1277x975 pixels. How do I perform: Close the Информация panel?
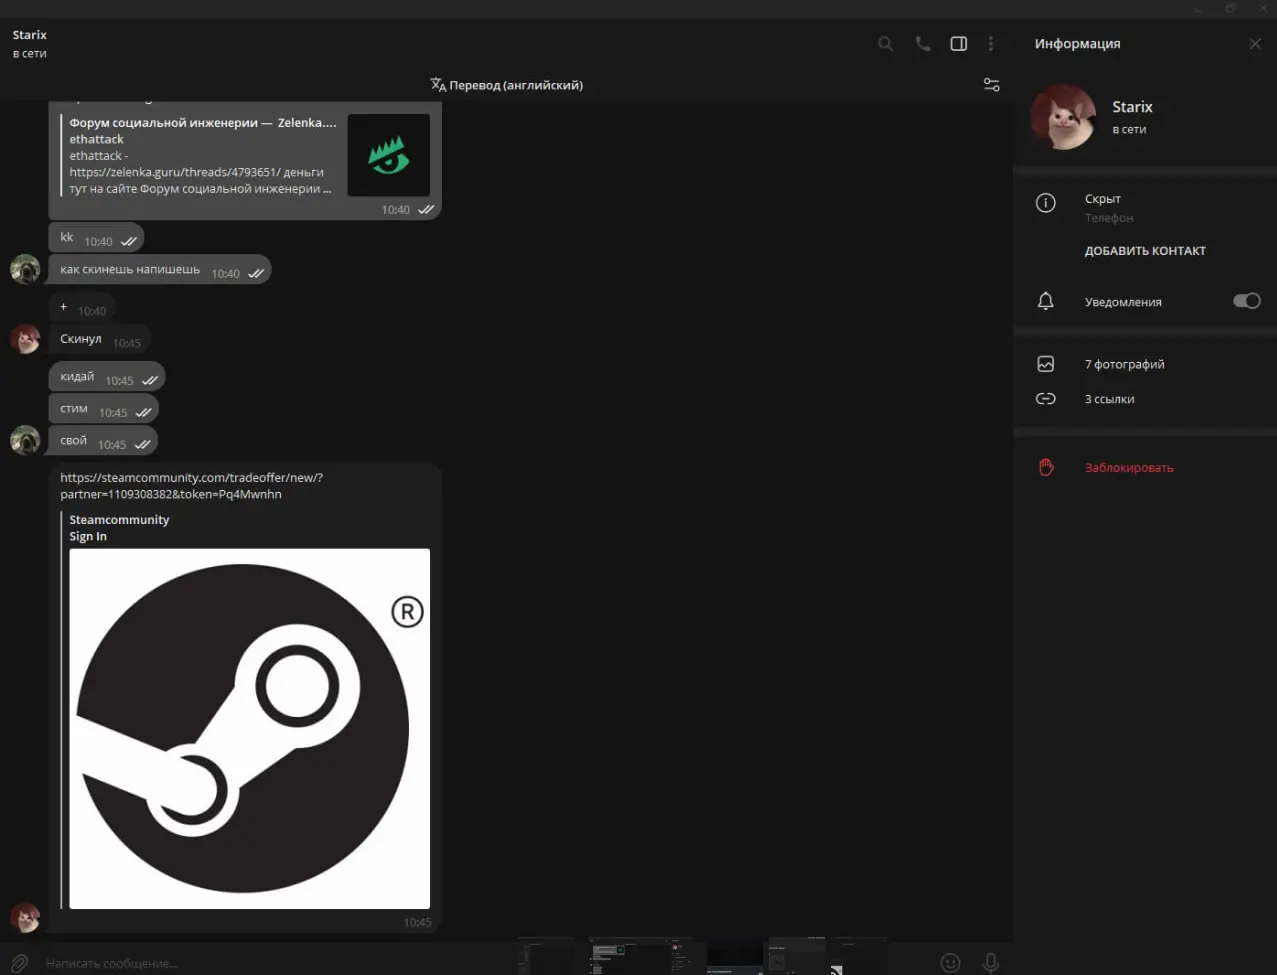point(1255,44)
